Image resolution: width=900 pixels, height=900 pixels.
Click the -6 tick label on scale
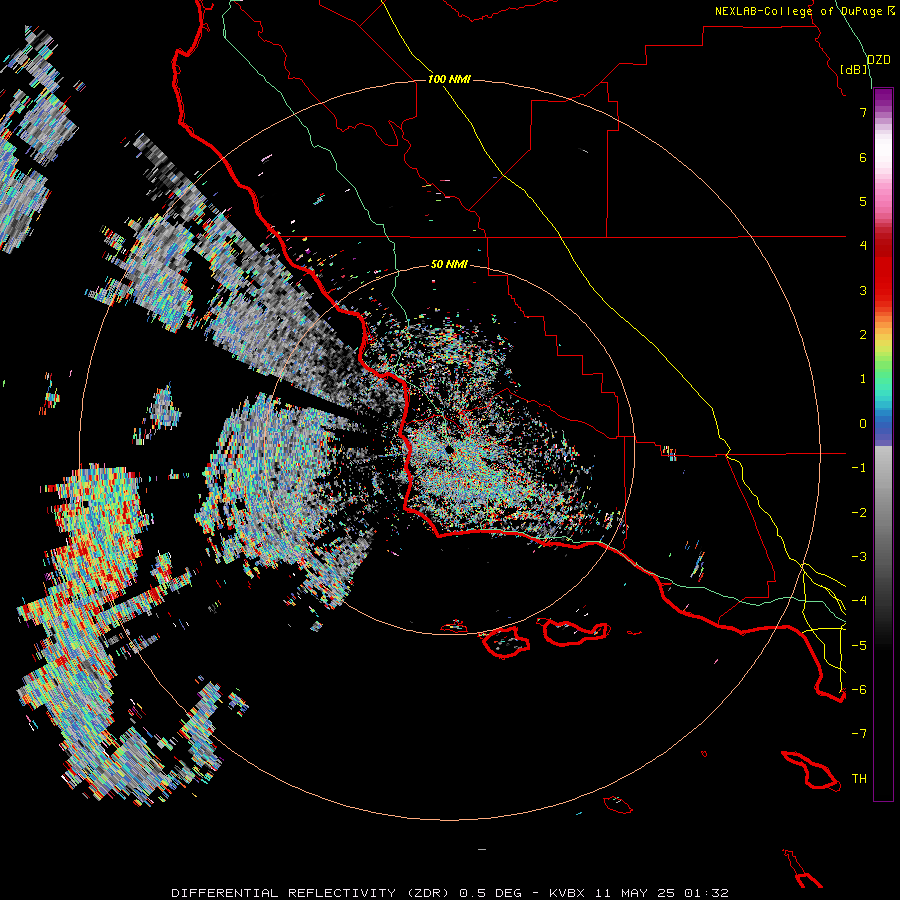click(x=859, y=690)
